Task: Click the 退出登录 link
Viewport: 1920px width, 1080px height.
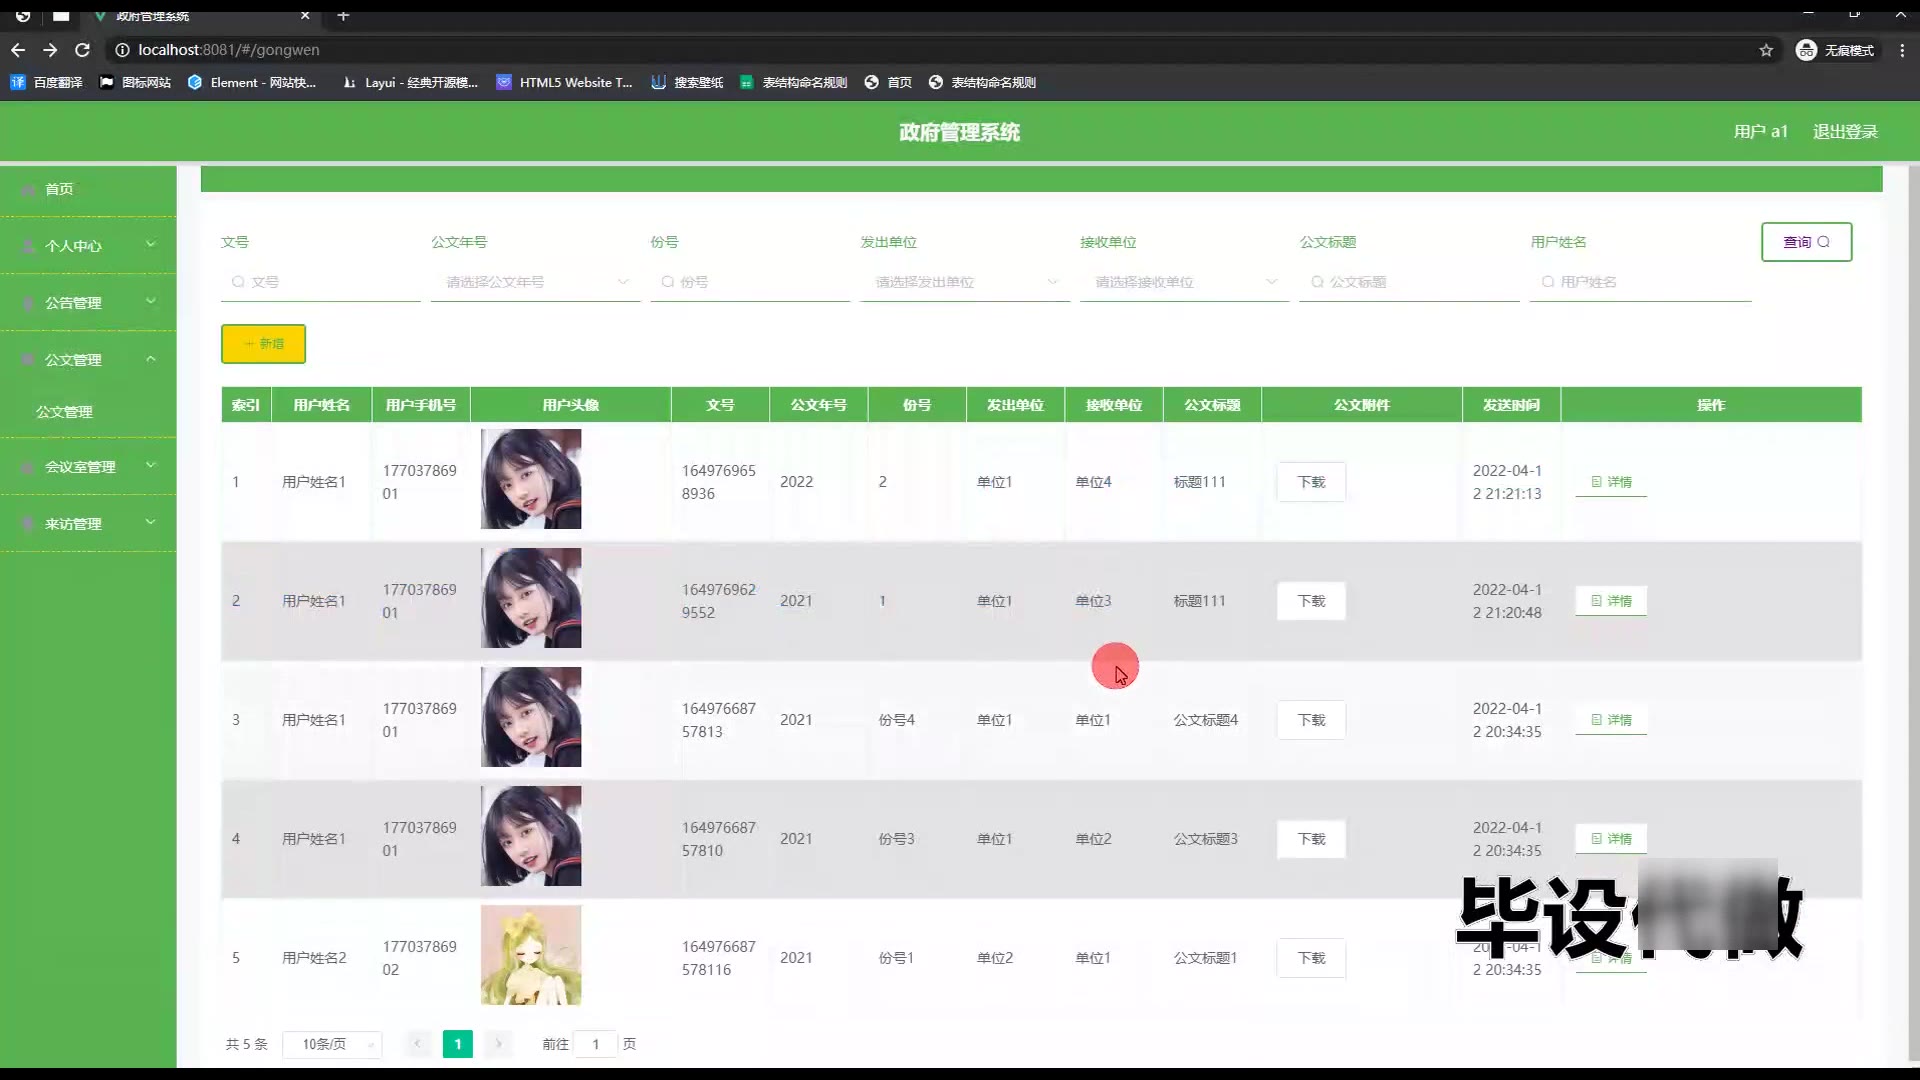Action: pyautogui.click(x=1845, y=132)
